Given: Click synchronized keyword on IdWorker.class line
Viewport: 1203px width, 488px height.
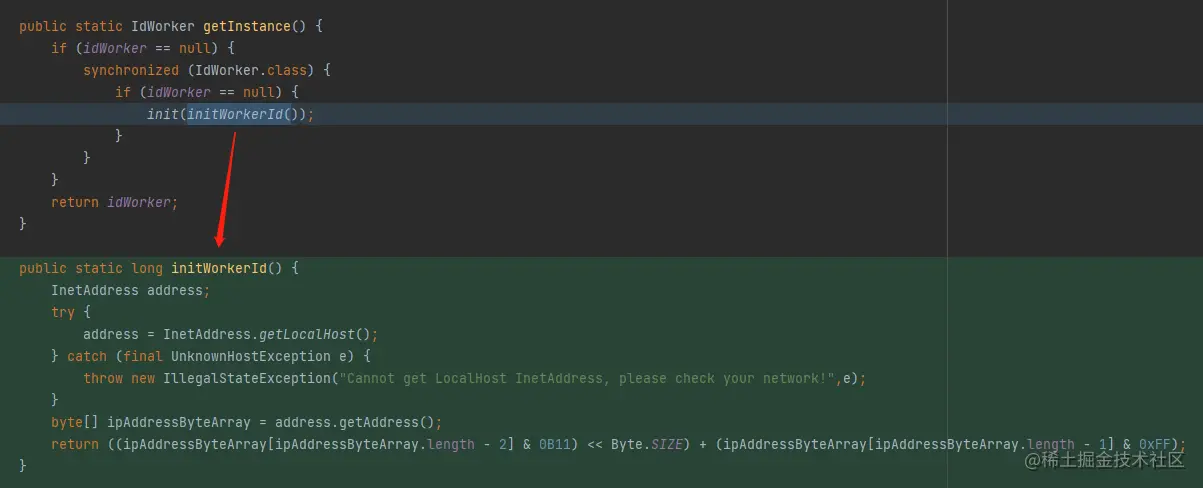Looking at the screenshot, I should tap(131, 70).
